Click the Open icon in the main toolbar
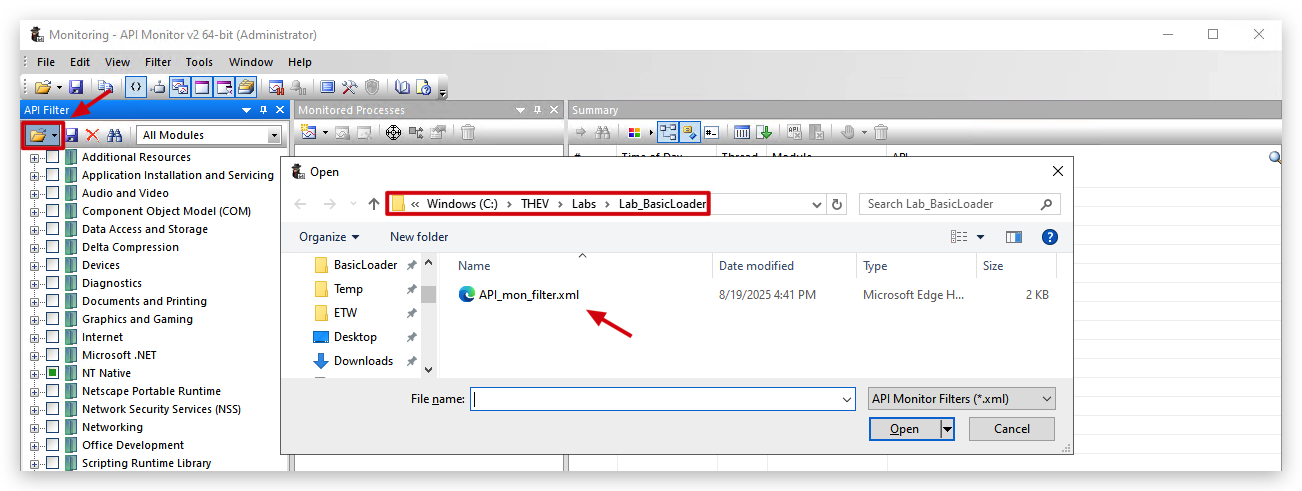This screenshot has width=1302, height=491. 43,87
